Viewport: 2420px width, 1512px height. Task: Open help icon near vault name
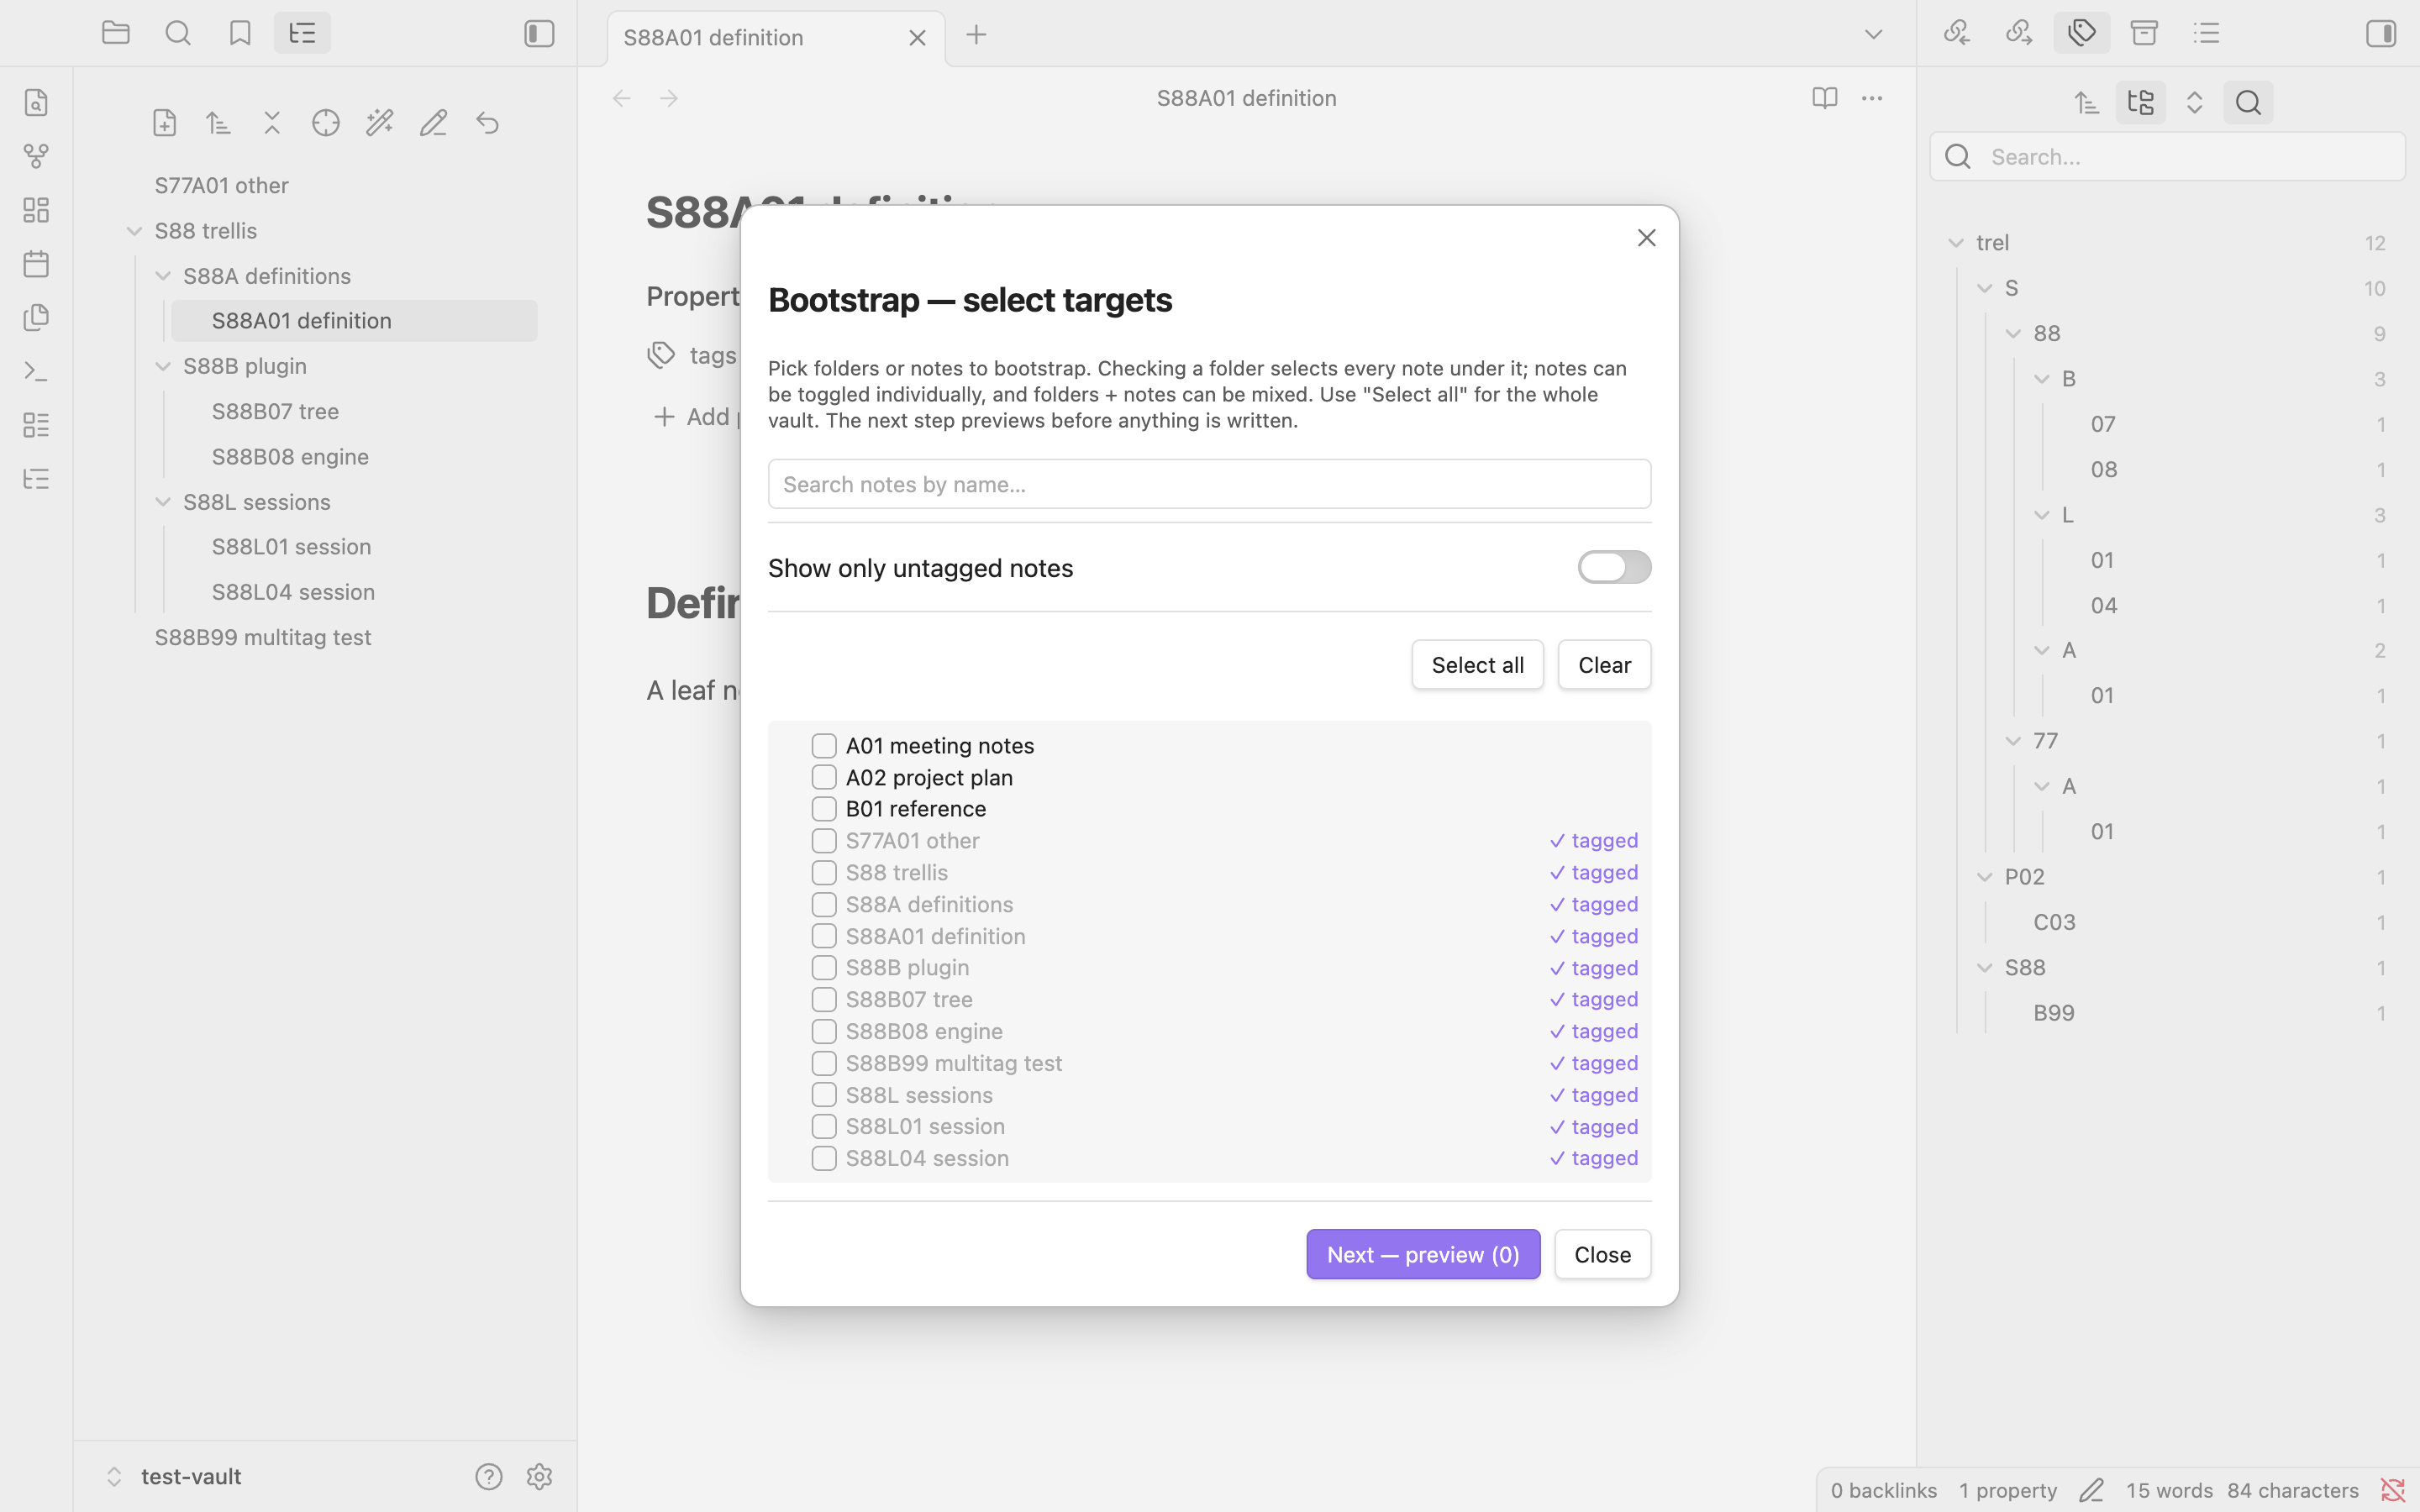(489, 1477)
